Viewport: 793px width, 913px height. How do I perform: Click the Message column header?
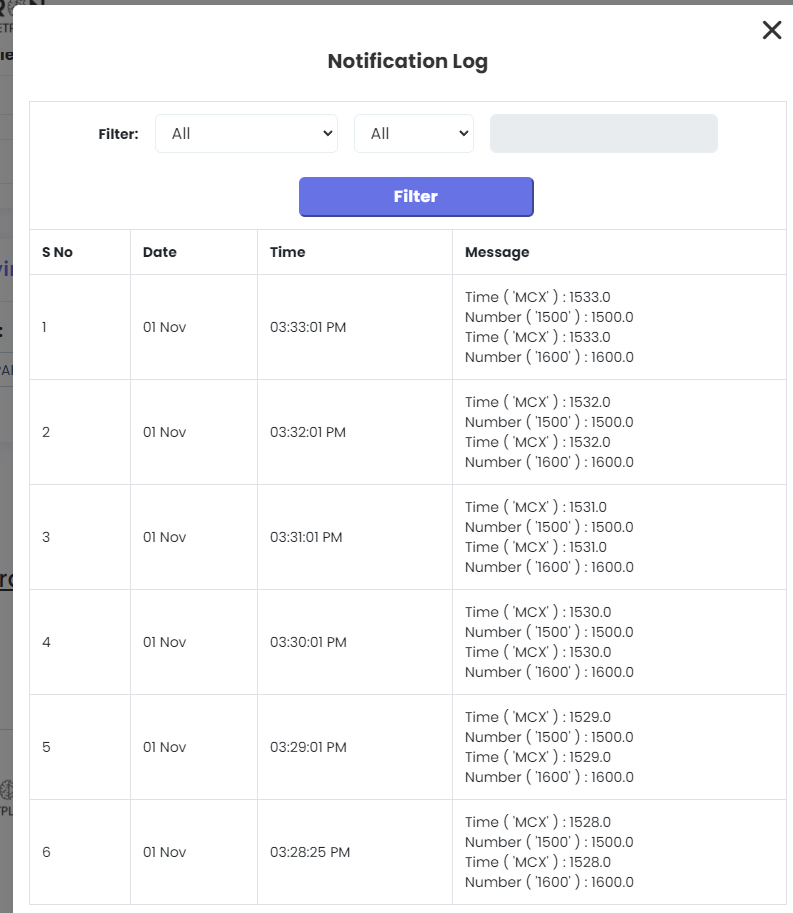pyautogui.click(x=496, y=252)
